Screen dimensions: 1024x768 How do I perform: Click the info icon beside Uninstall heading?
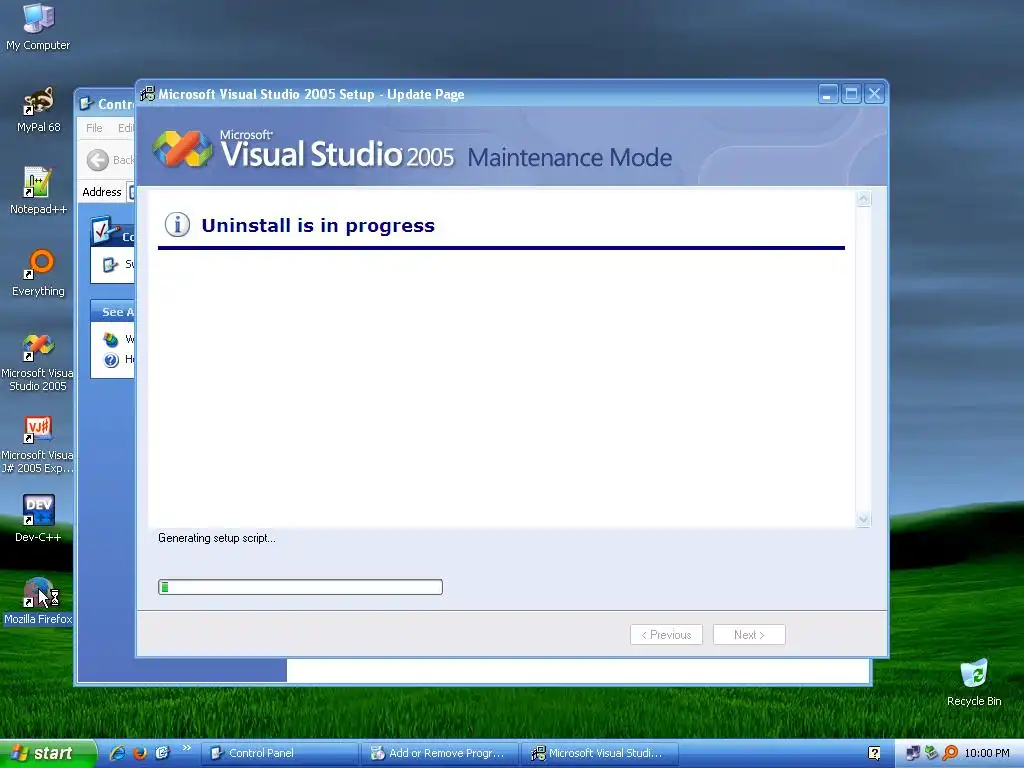tap(177, 225)
